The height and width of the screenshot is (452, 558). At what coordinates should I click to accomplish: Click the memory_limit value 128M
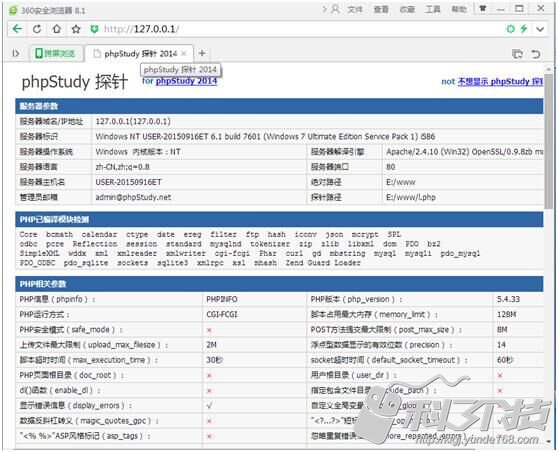point(506,315)
